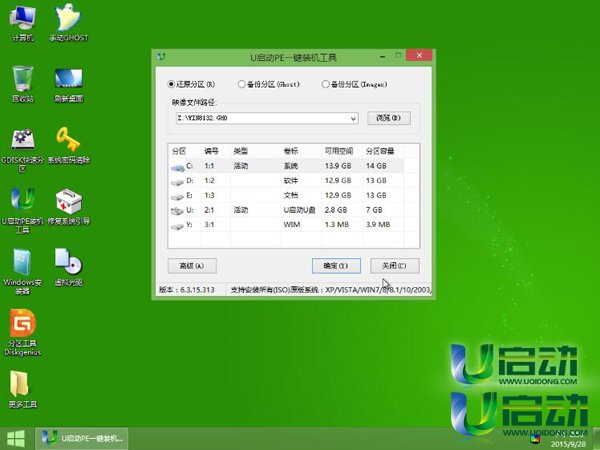
Task: Launch the U启动PE装机工具 desktop icon
Action: [x=23, y=210]
